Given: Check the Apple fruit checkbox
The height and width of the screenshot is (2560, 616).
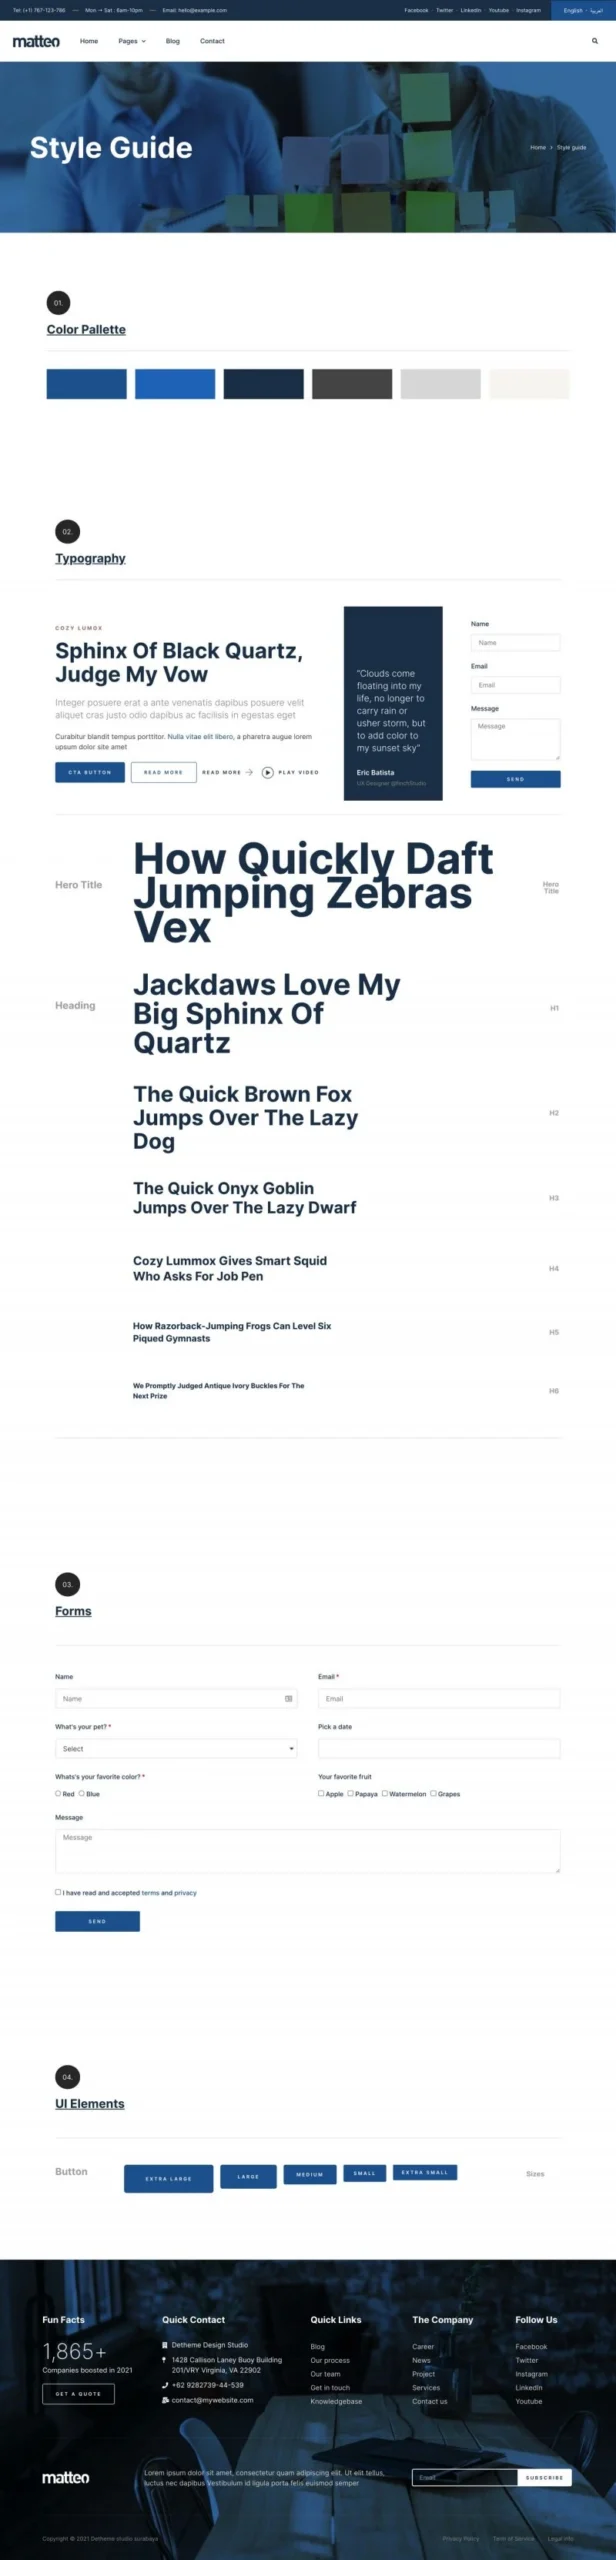Looking at the screenshot, I should click(321, 1793).
